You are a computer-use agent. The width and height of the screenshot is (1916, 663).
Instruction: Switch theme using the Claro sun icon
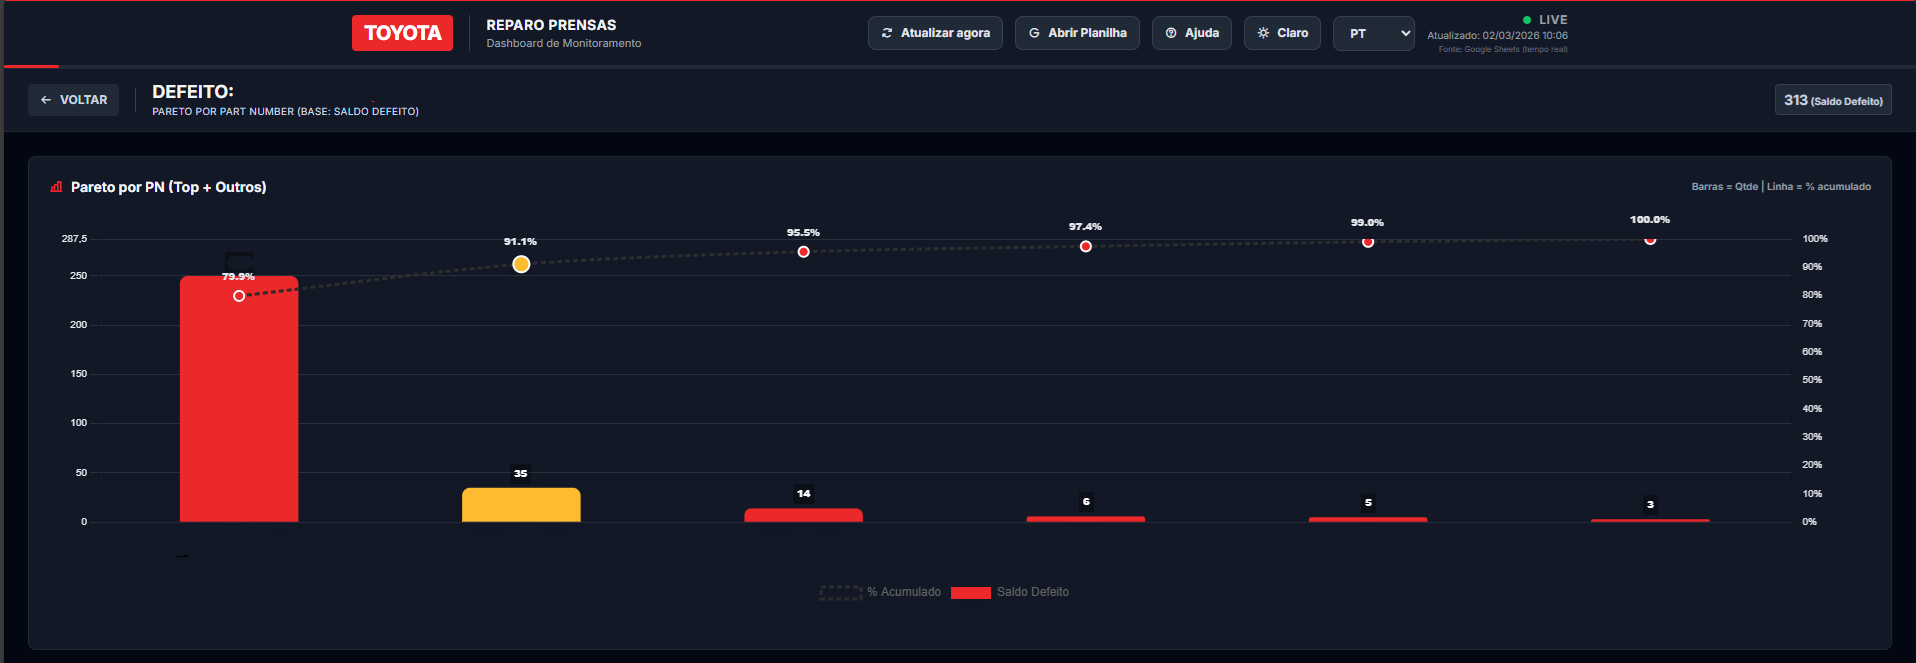click(1264, 33)
